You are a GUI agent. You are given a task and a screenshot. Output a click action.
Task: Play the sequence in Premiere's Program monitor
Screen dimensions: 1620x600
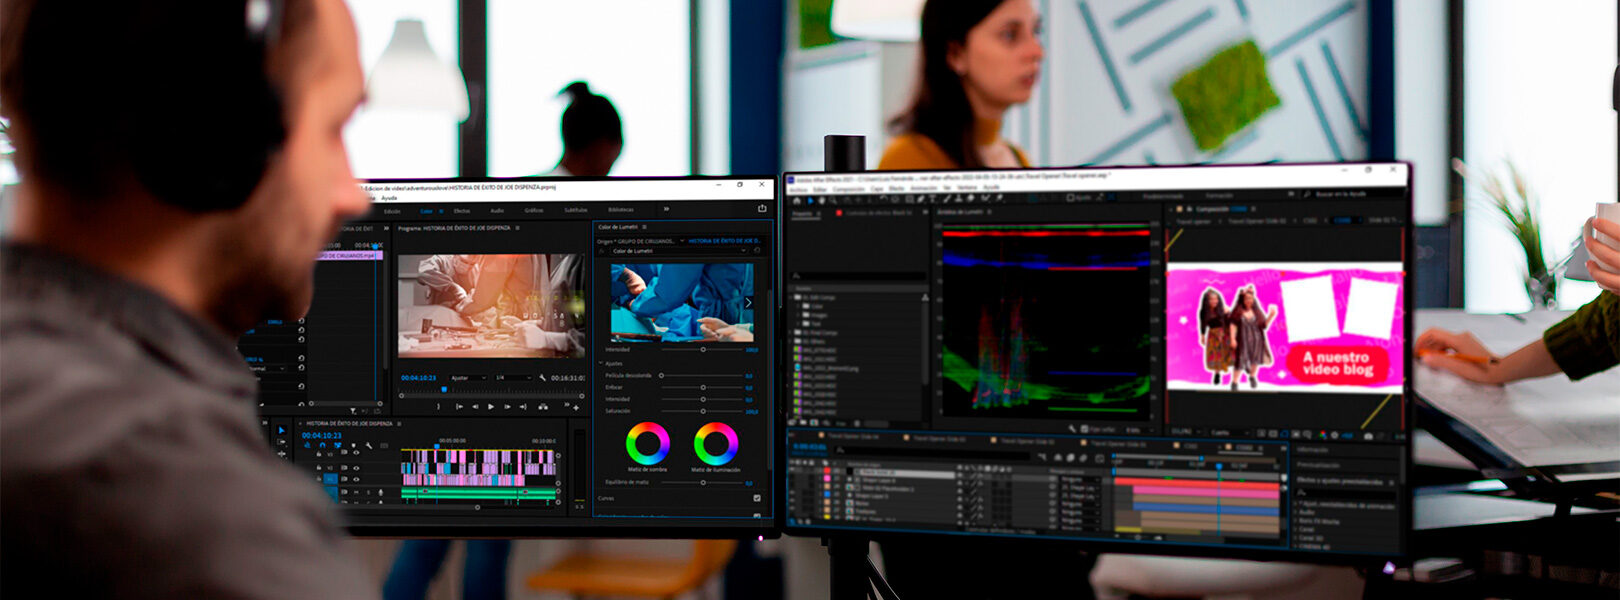(491, 407)
